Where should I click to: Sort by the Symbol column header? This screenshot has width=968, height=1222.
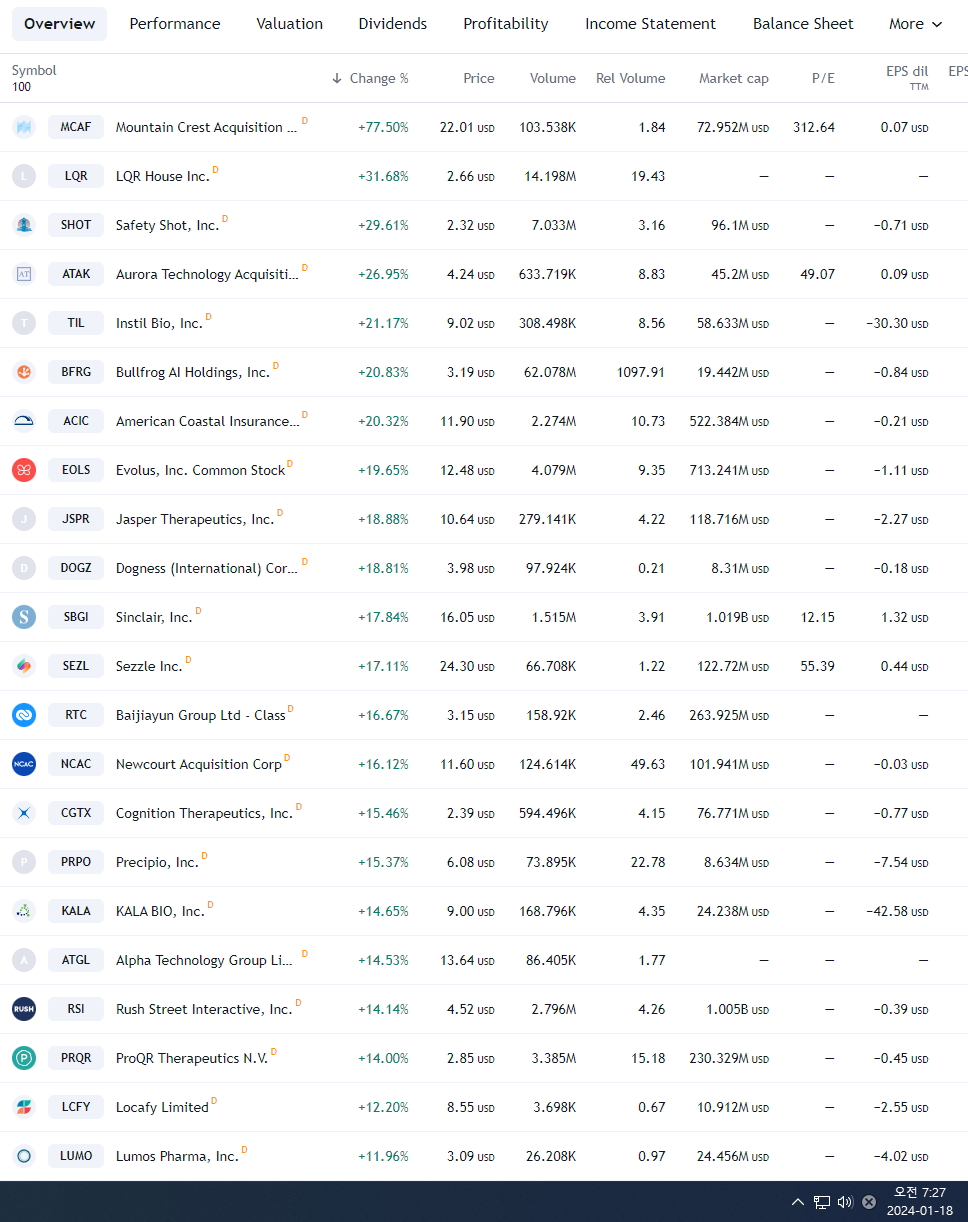click(x=34, y=71)
